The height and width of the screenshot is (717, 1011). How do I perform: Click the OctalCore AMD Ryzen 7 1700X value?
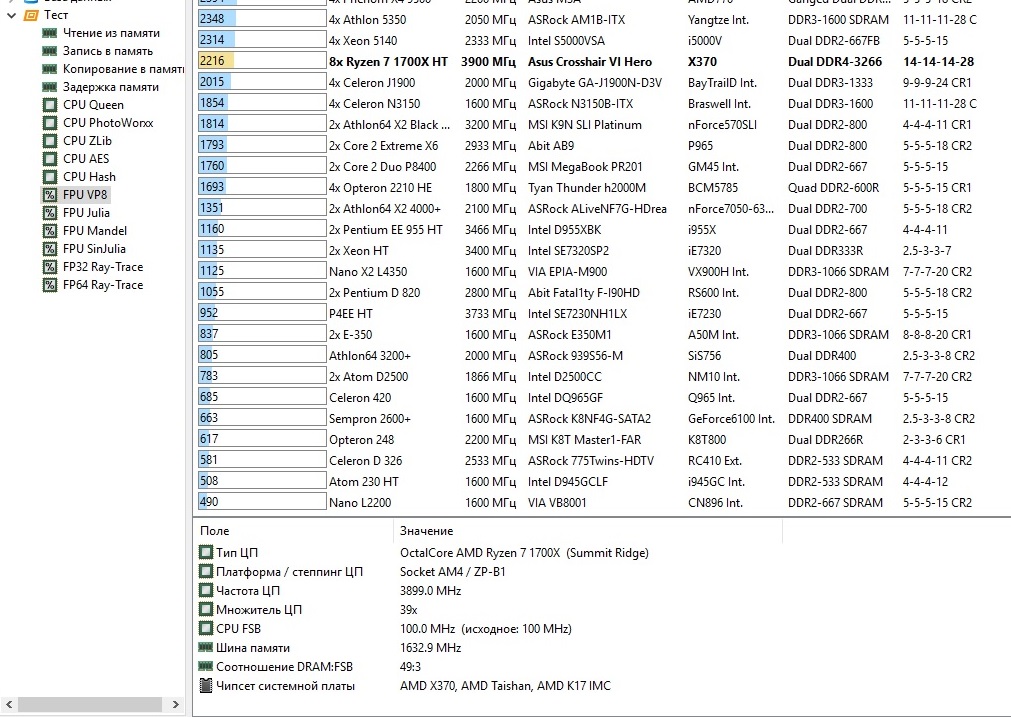point(524,553)
